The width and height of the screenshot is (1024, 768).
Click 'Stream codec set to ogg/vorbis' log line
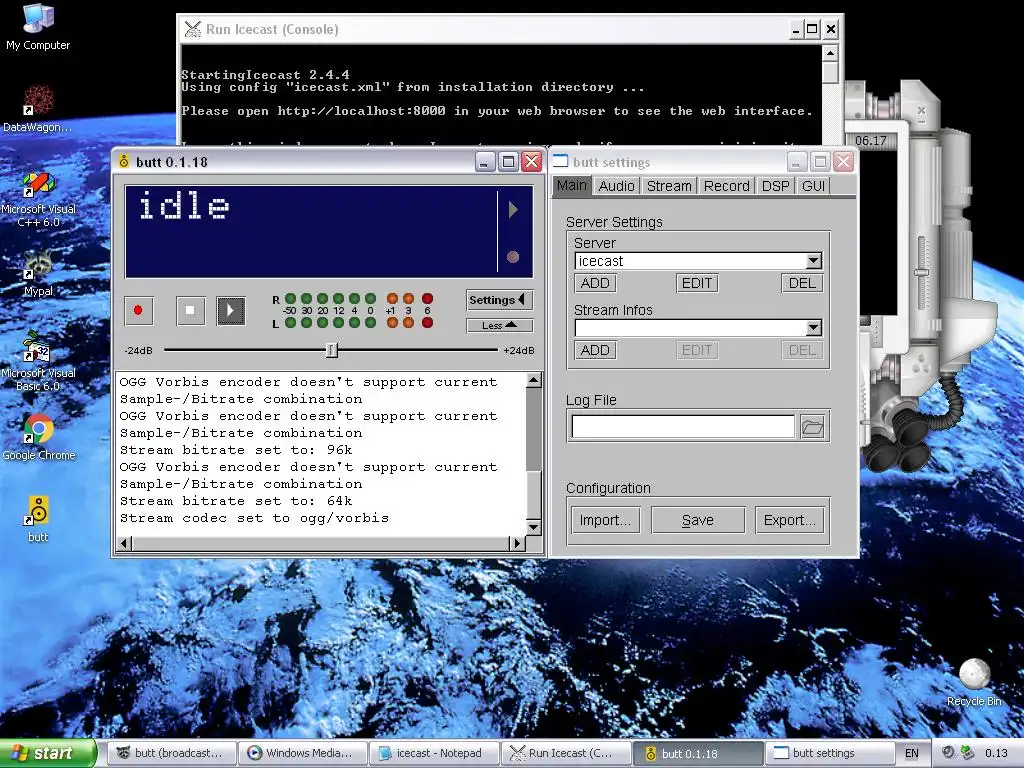pyautogui.click(x=254, y=518)
